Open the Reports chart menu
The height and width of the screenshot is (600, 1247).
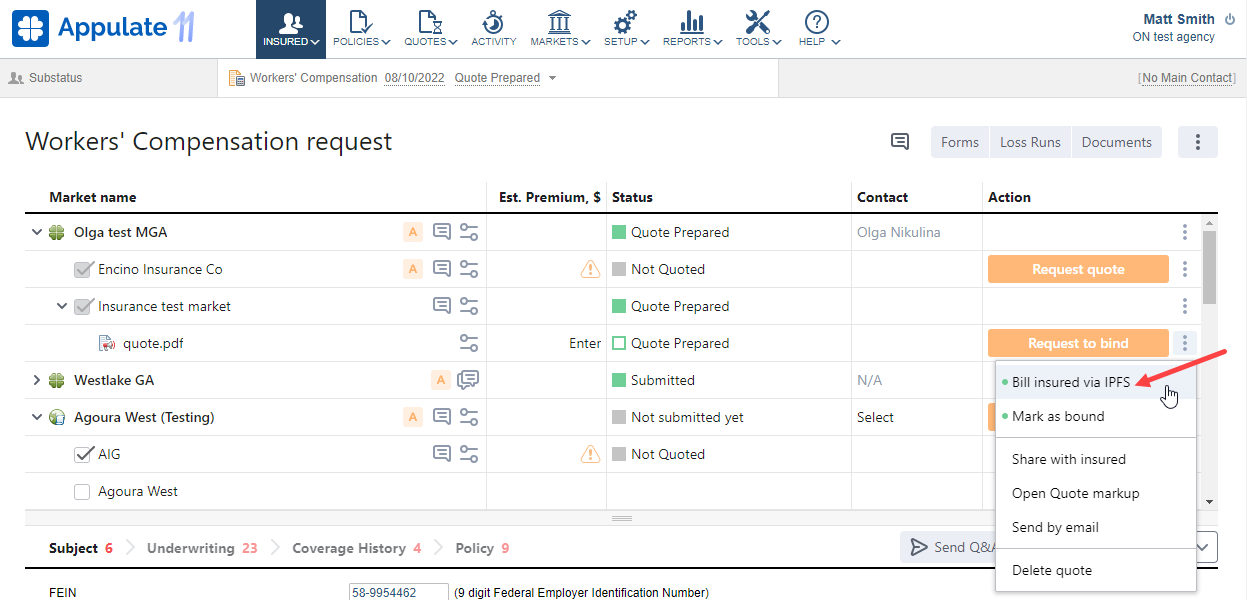(692, 29)
